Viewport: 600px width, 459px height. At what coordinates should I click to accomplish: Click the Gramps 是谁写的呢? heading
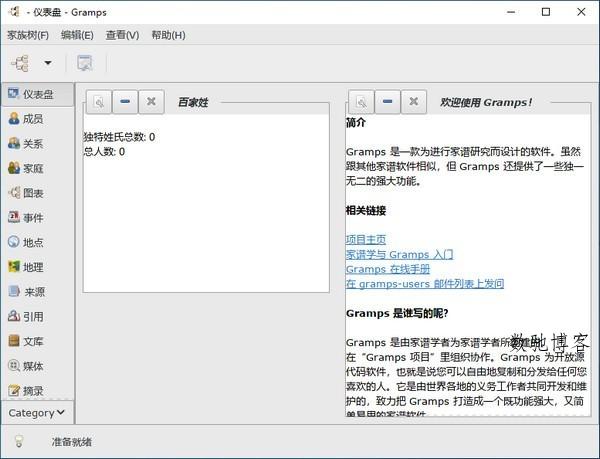[397, 314]
